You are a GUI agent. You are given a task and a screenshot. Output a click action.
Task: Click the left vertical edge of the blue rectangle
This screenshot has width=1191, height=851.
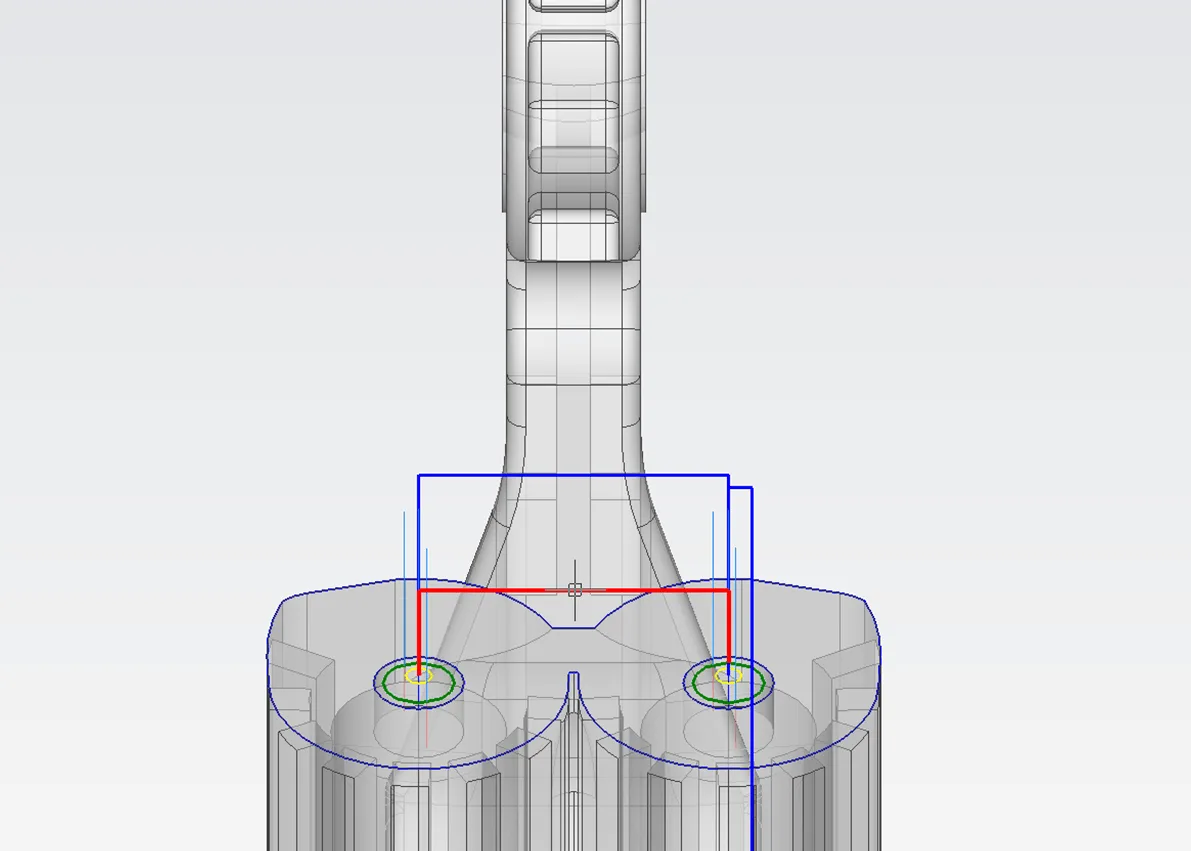tap(418, 530)
